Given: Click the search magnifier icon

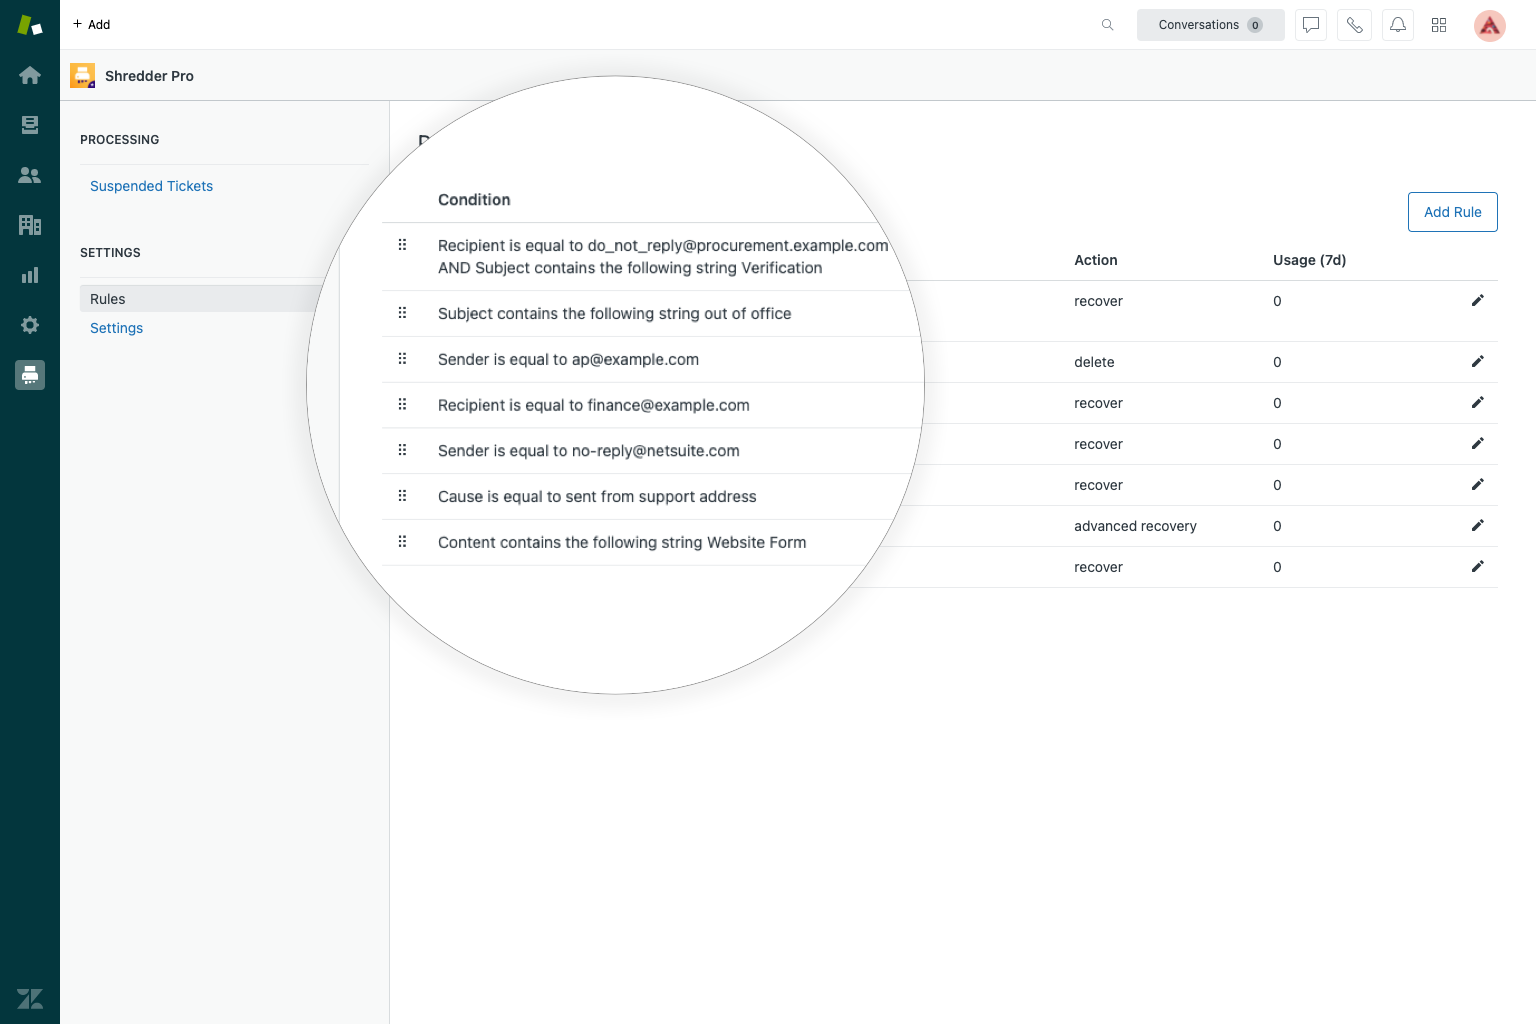Looking at the screenshot, I should coord(1107,25).
